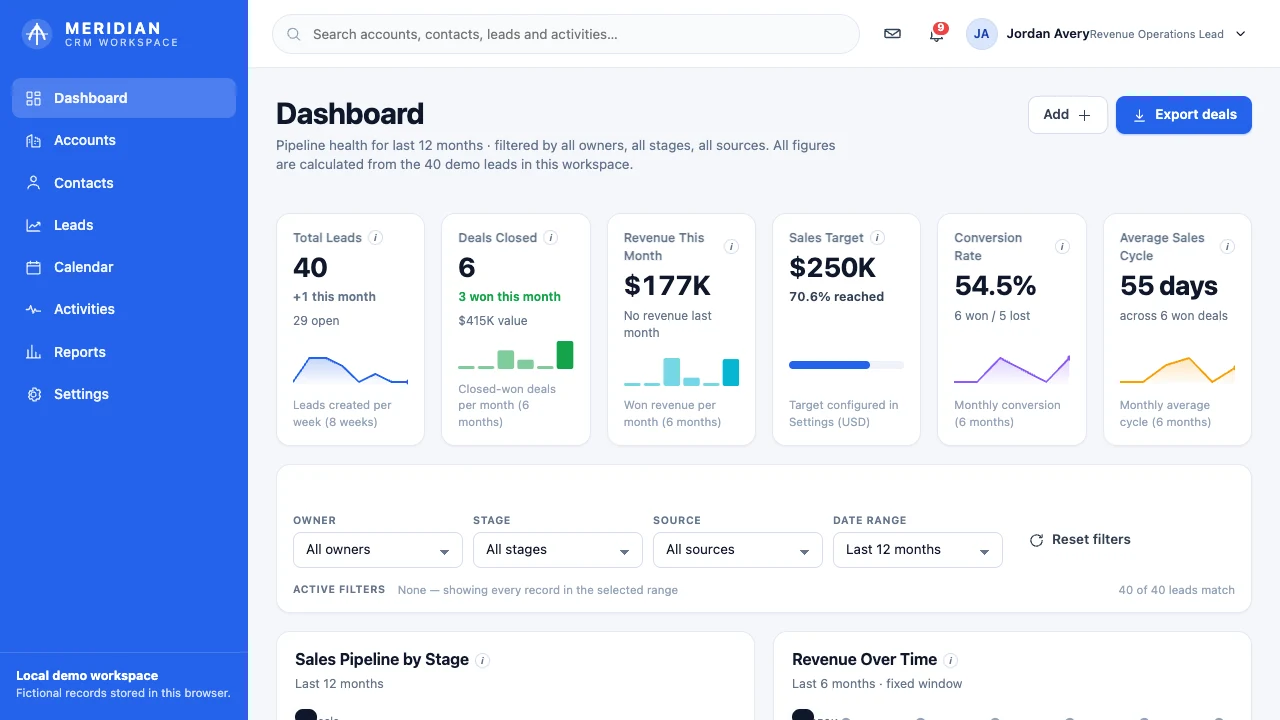Open the Source filter dropdown
Screen dimensions: 1280x720
[x=738, y=550]
